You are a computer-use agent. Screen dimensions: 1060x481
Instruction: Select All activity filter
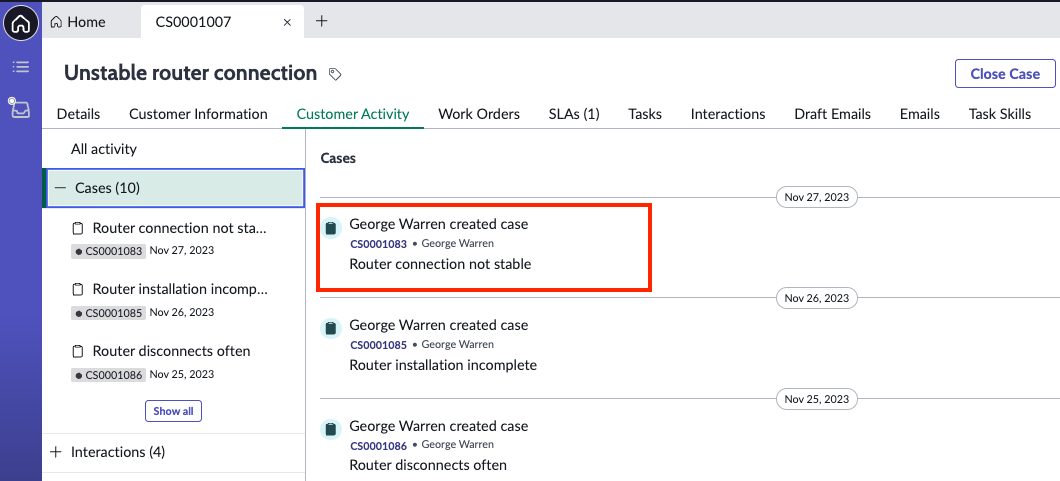pos(103,149)
